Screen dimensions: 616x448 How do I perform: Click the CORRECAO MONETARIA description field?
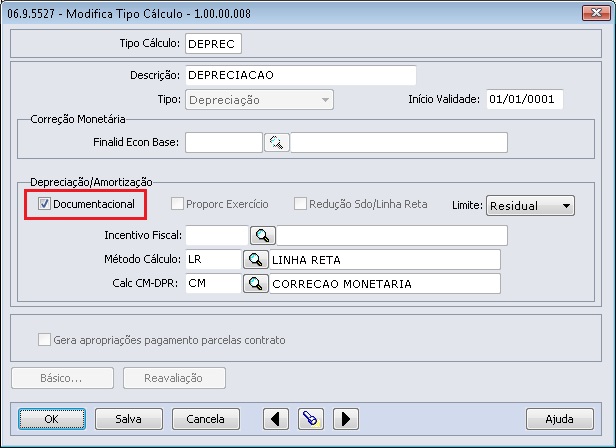(385, 284)
